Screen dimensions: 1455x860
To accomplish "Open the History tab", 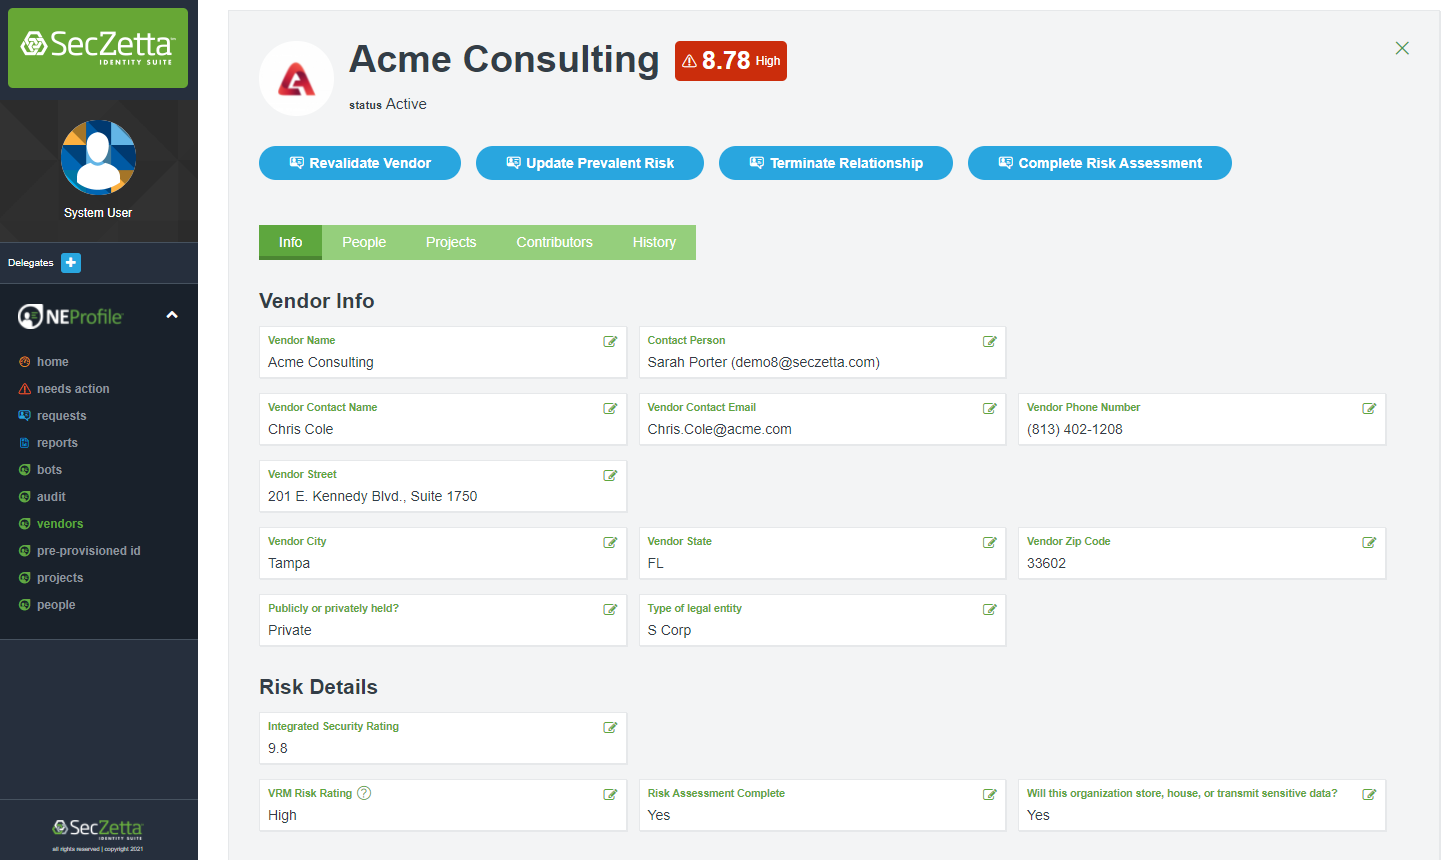I will click(x=654, y=242).
